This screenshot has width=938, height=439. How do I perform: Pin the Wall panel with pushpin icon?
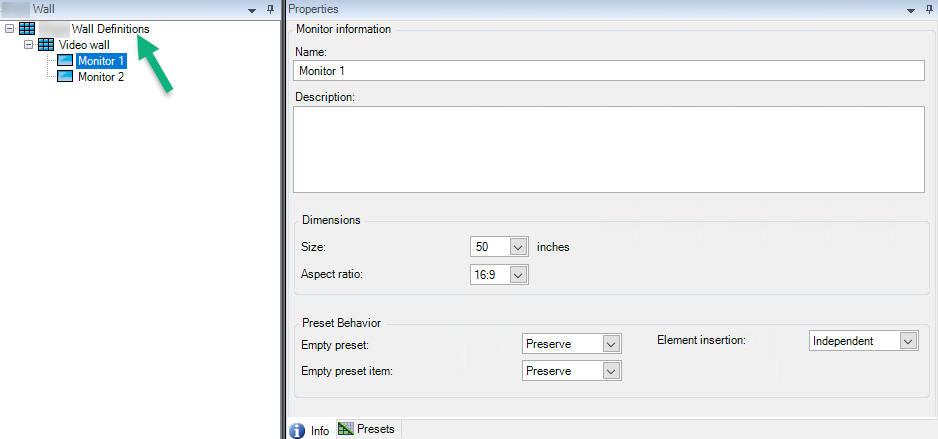pos(270,10)
